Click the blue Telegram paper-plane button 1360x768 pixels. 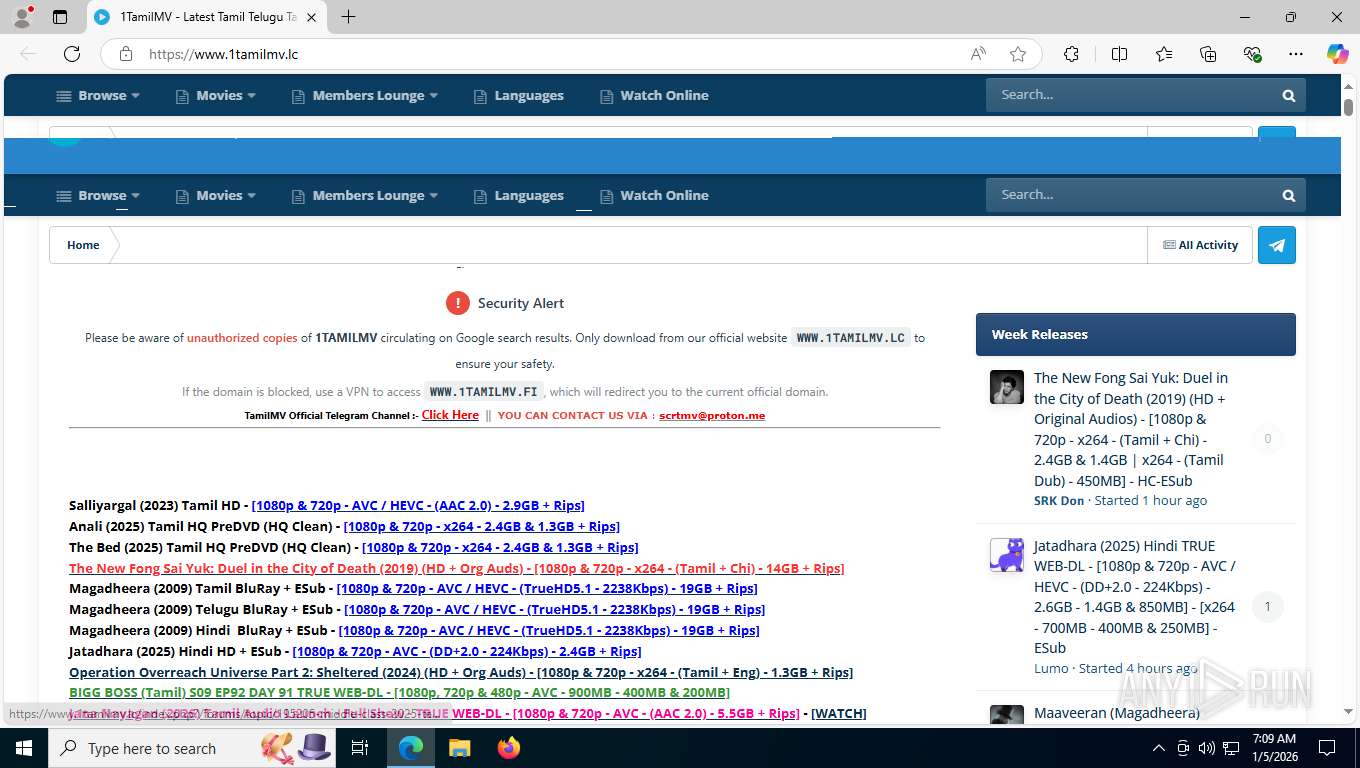1277,245
